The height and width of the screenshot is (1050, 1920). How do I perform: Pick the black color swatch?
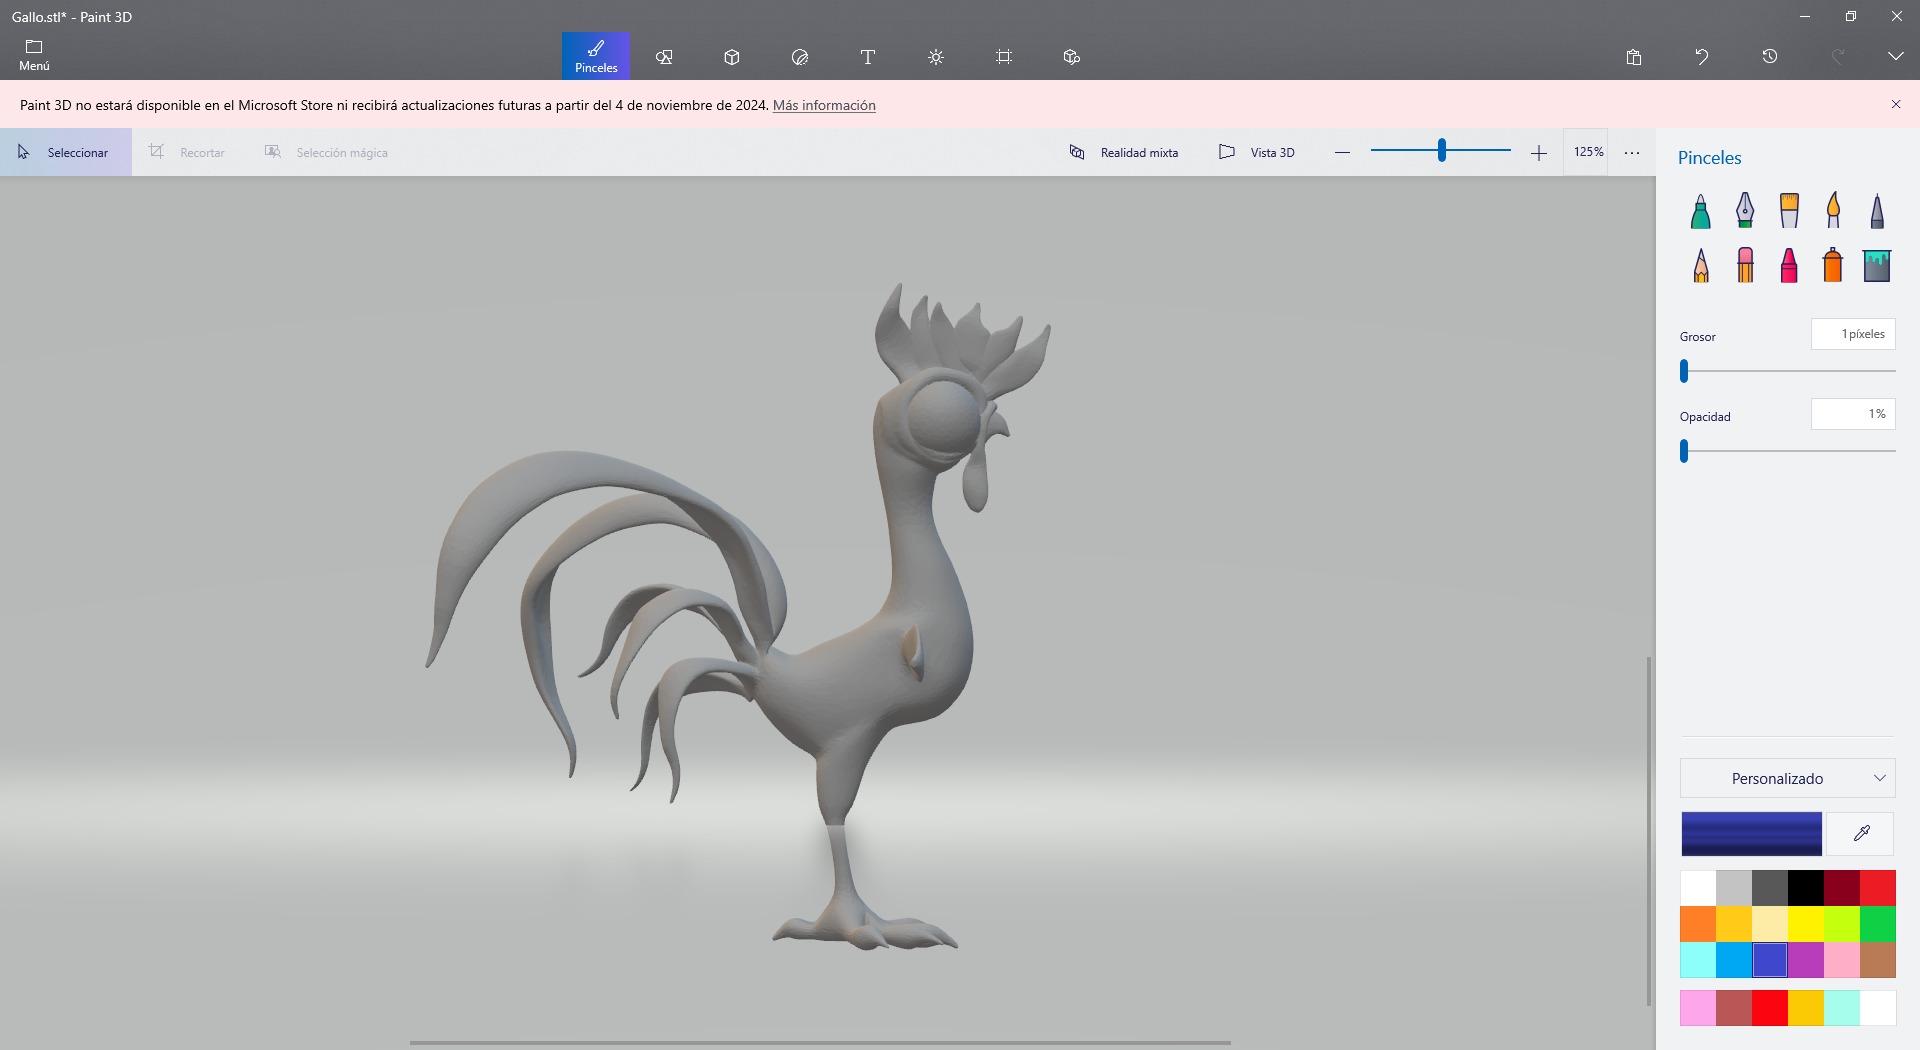coord(1806,888)
